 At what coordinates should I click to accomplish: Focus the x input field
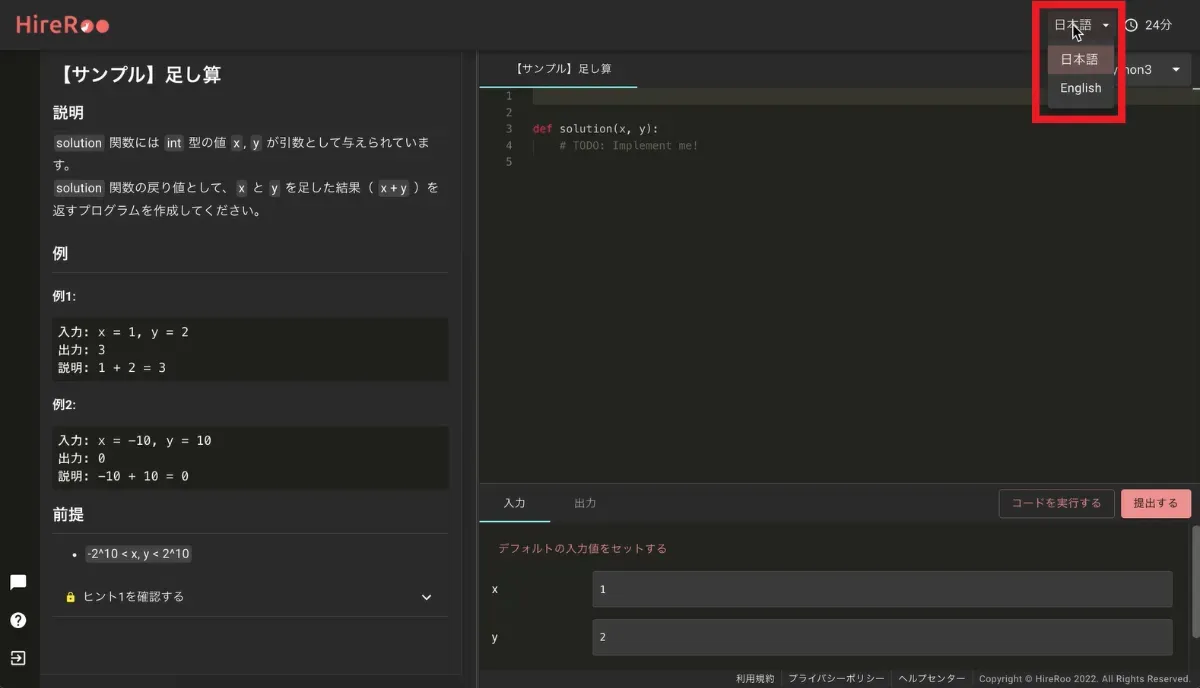click(x=882, y=589)
